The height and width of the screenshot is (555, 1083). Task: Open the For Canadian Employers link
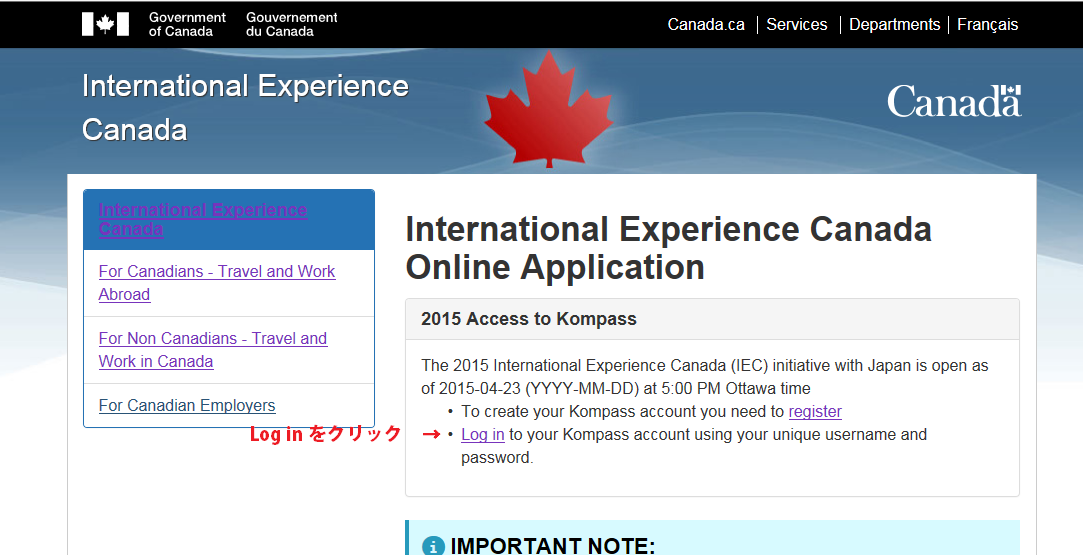point(186,405)
